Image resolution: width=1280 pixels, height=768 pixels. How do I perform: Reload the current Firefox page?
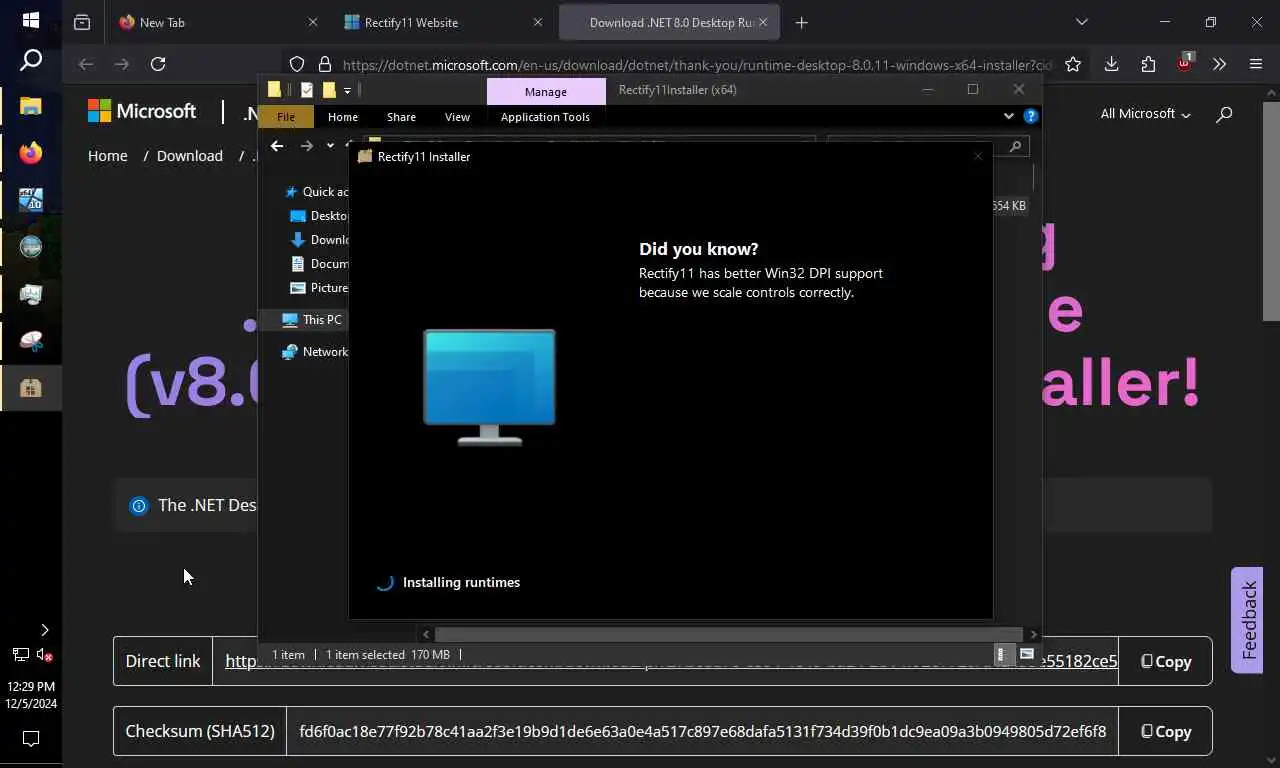[x=158, y=64]
